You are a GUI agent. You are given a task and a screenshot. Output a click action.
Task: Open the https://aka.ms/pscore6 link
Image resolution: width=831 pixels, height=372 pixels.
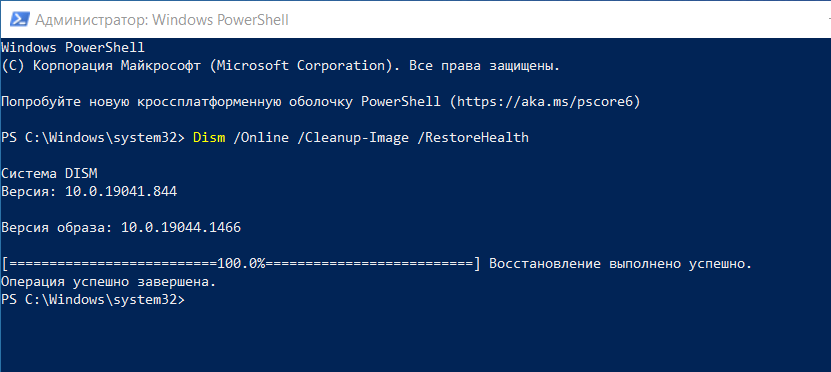[545, 102]
